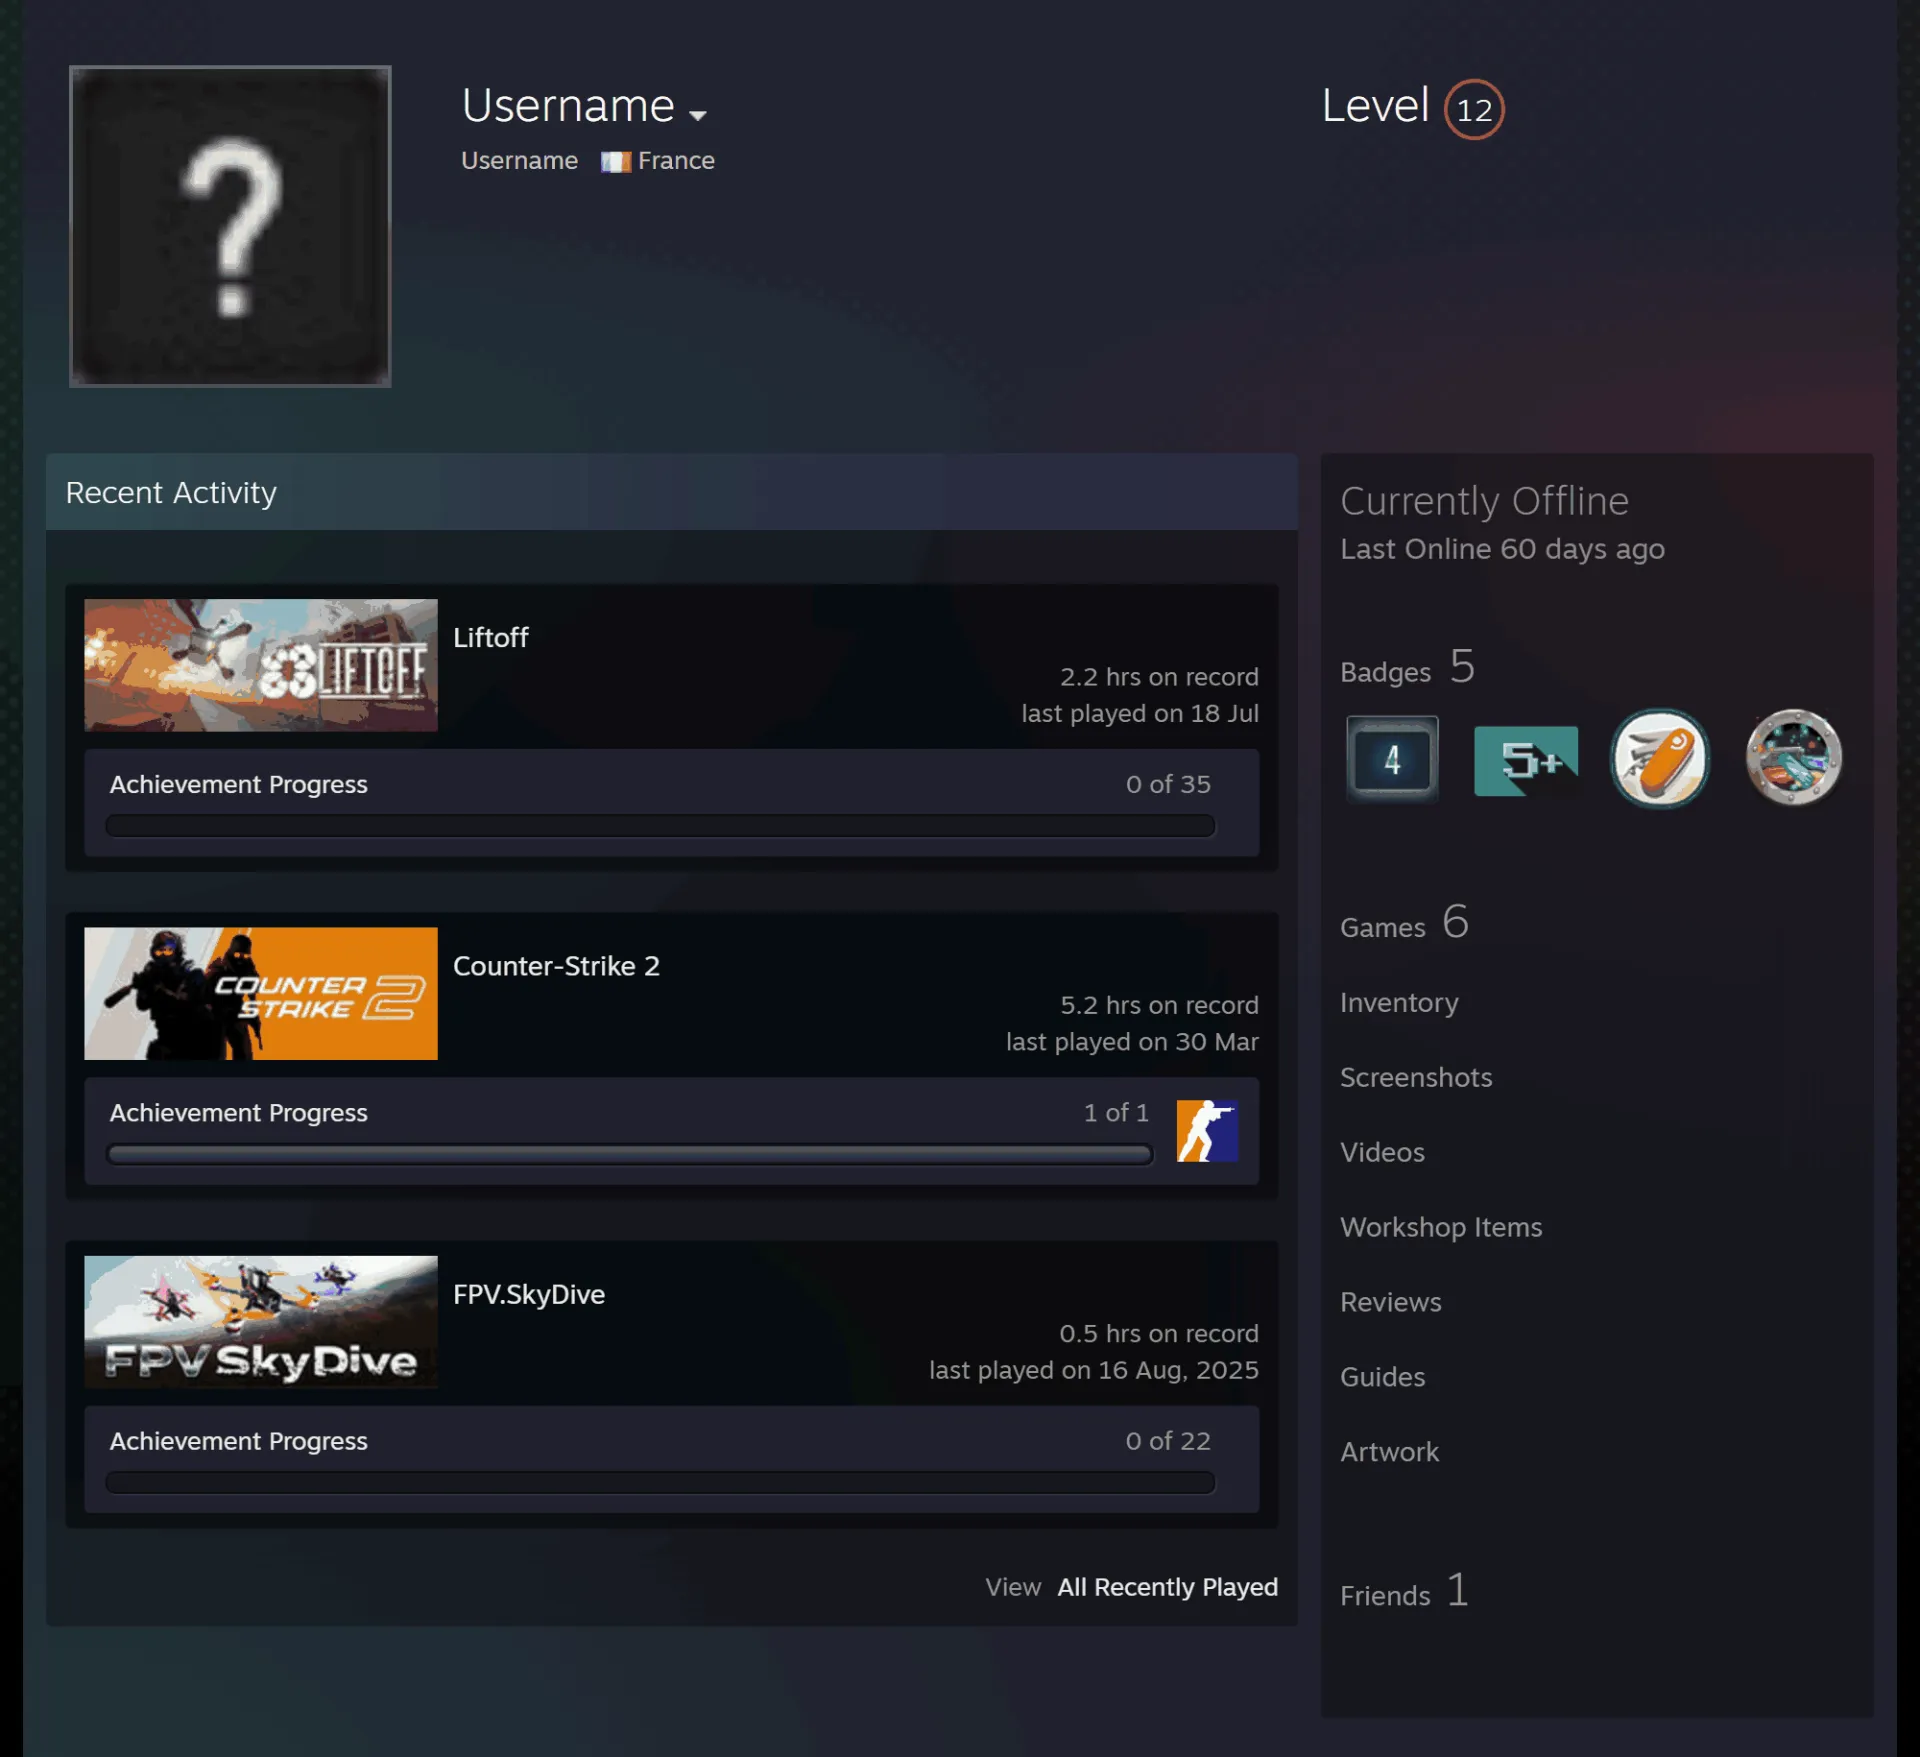This screenshot has width=1920, height=1757.
Task: Click 'Last Online 60 days ago' text
Action: tap(1502, 550)
